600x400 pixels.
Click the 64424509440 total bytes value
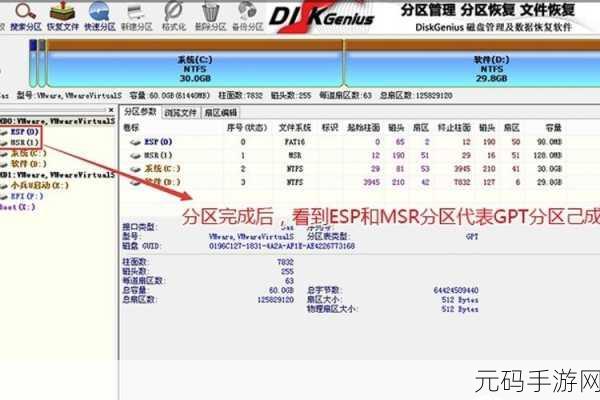456,291
